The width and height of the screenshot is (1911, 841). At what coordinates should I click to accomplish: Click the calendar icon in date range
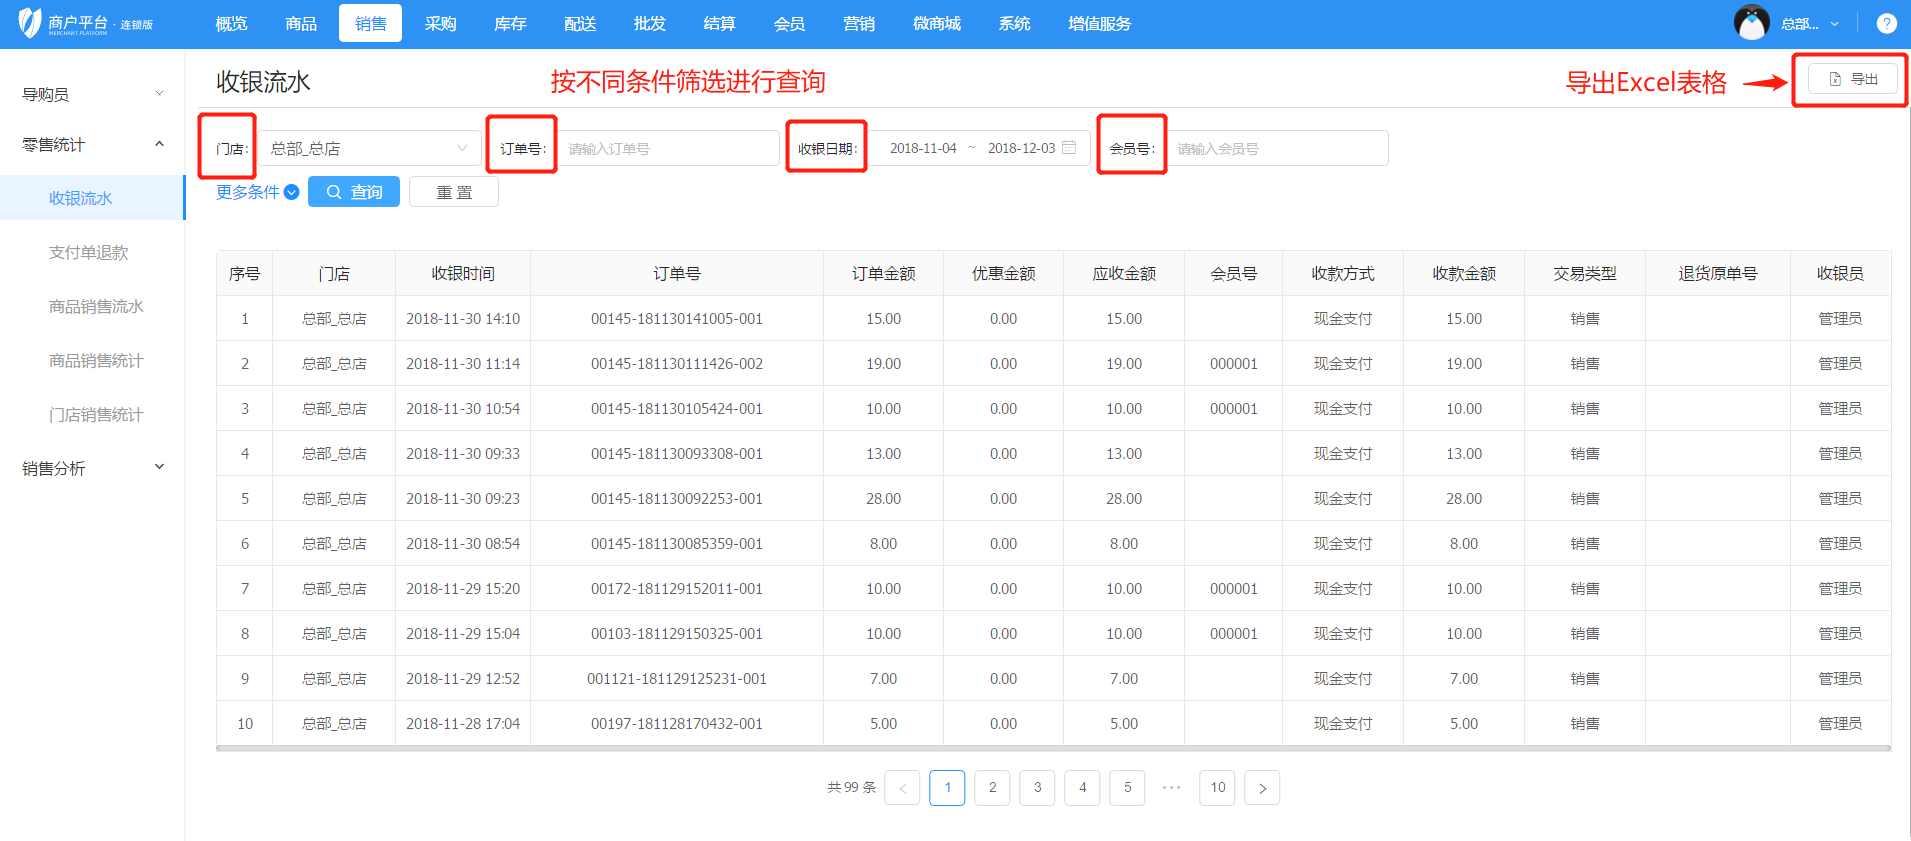click(1069, 148)
